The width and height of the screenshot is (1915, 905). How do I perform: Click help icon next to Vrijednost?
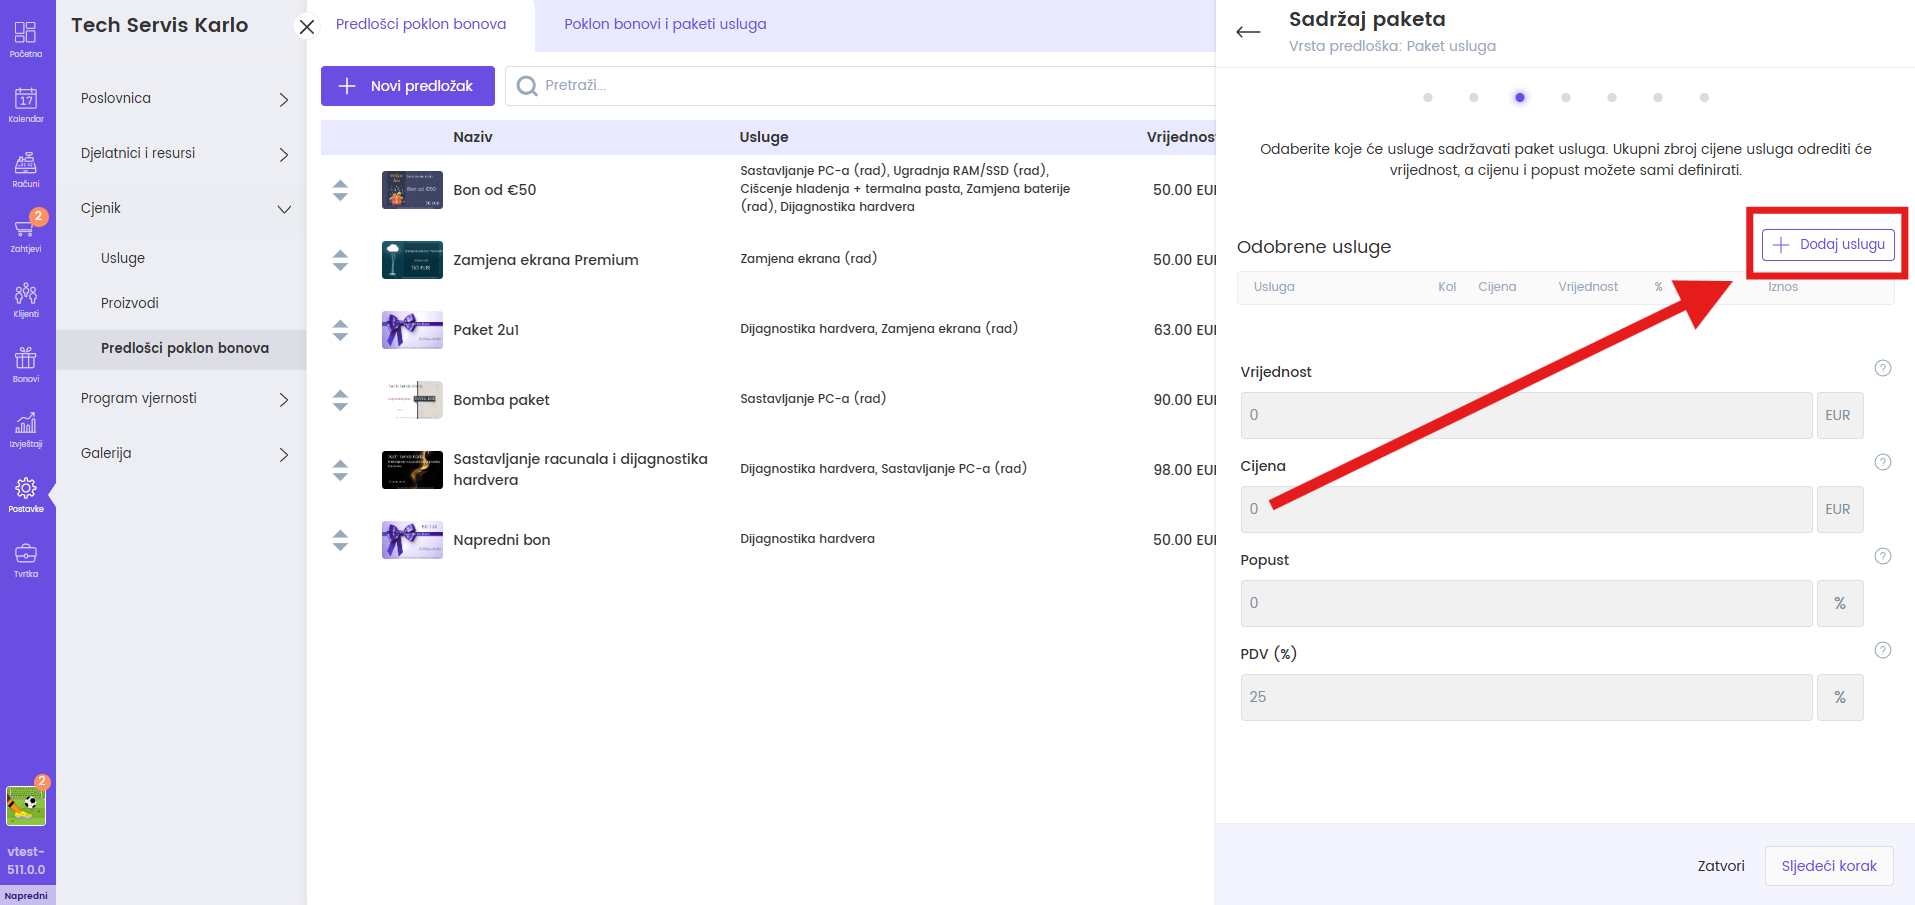pyautogui.click(x=1882, y=368)
